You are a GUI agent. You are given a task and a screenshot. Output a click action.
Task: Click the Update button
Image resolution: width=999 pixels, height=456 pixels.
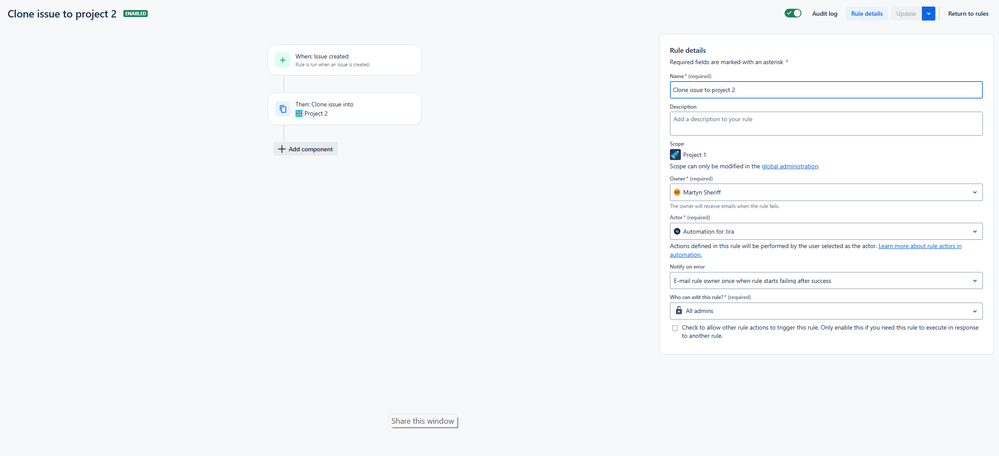(906, 13)
